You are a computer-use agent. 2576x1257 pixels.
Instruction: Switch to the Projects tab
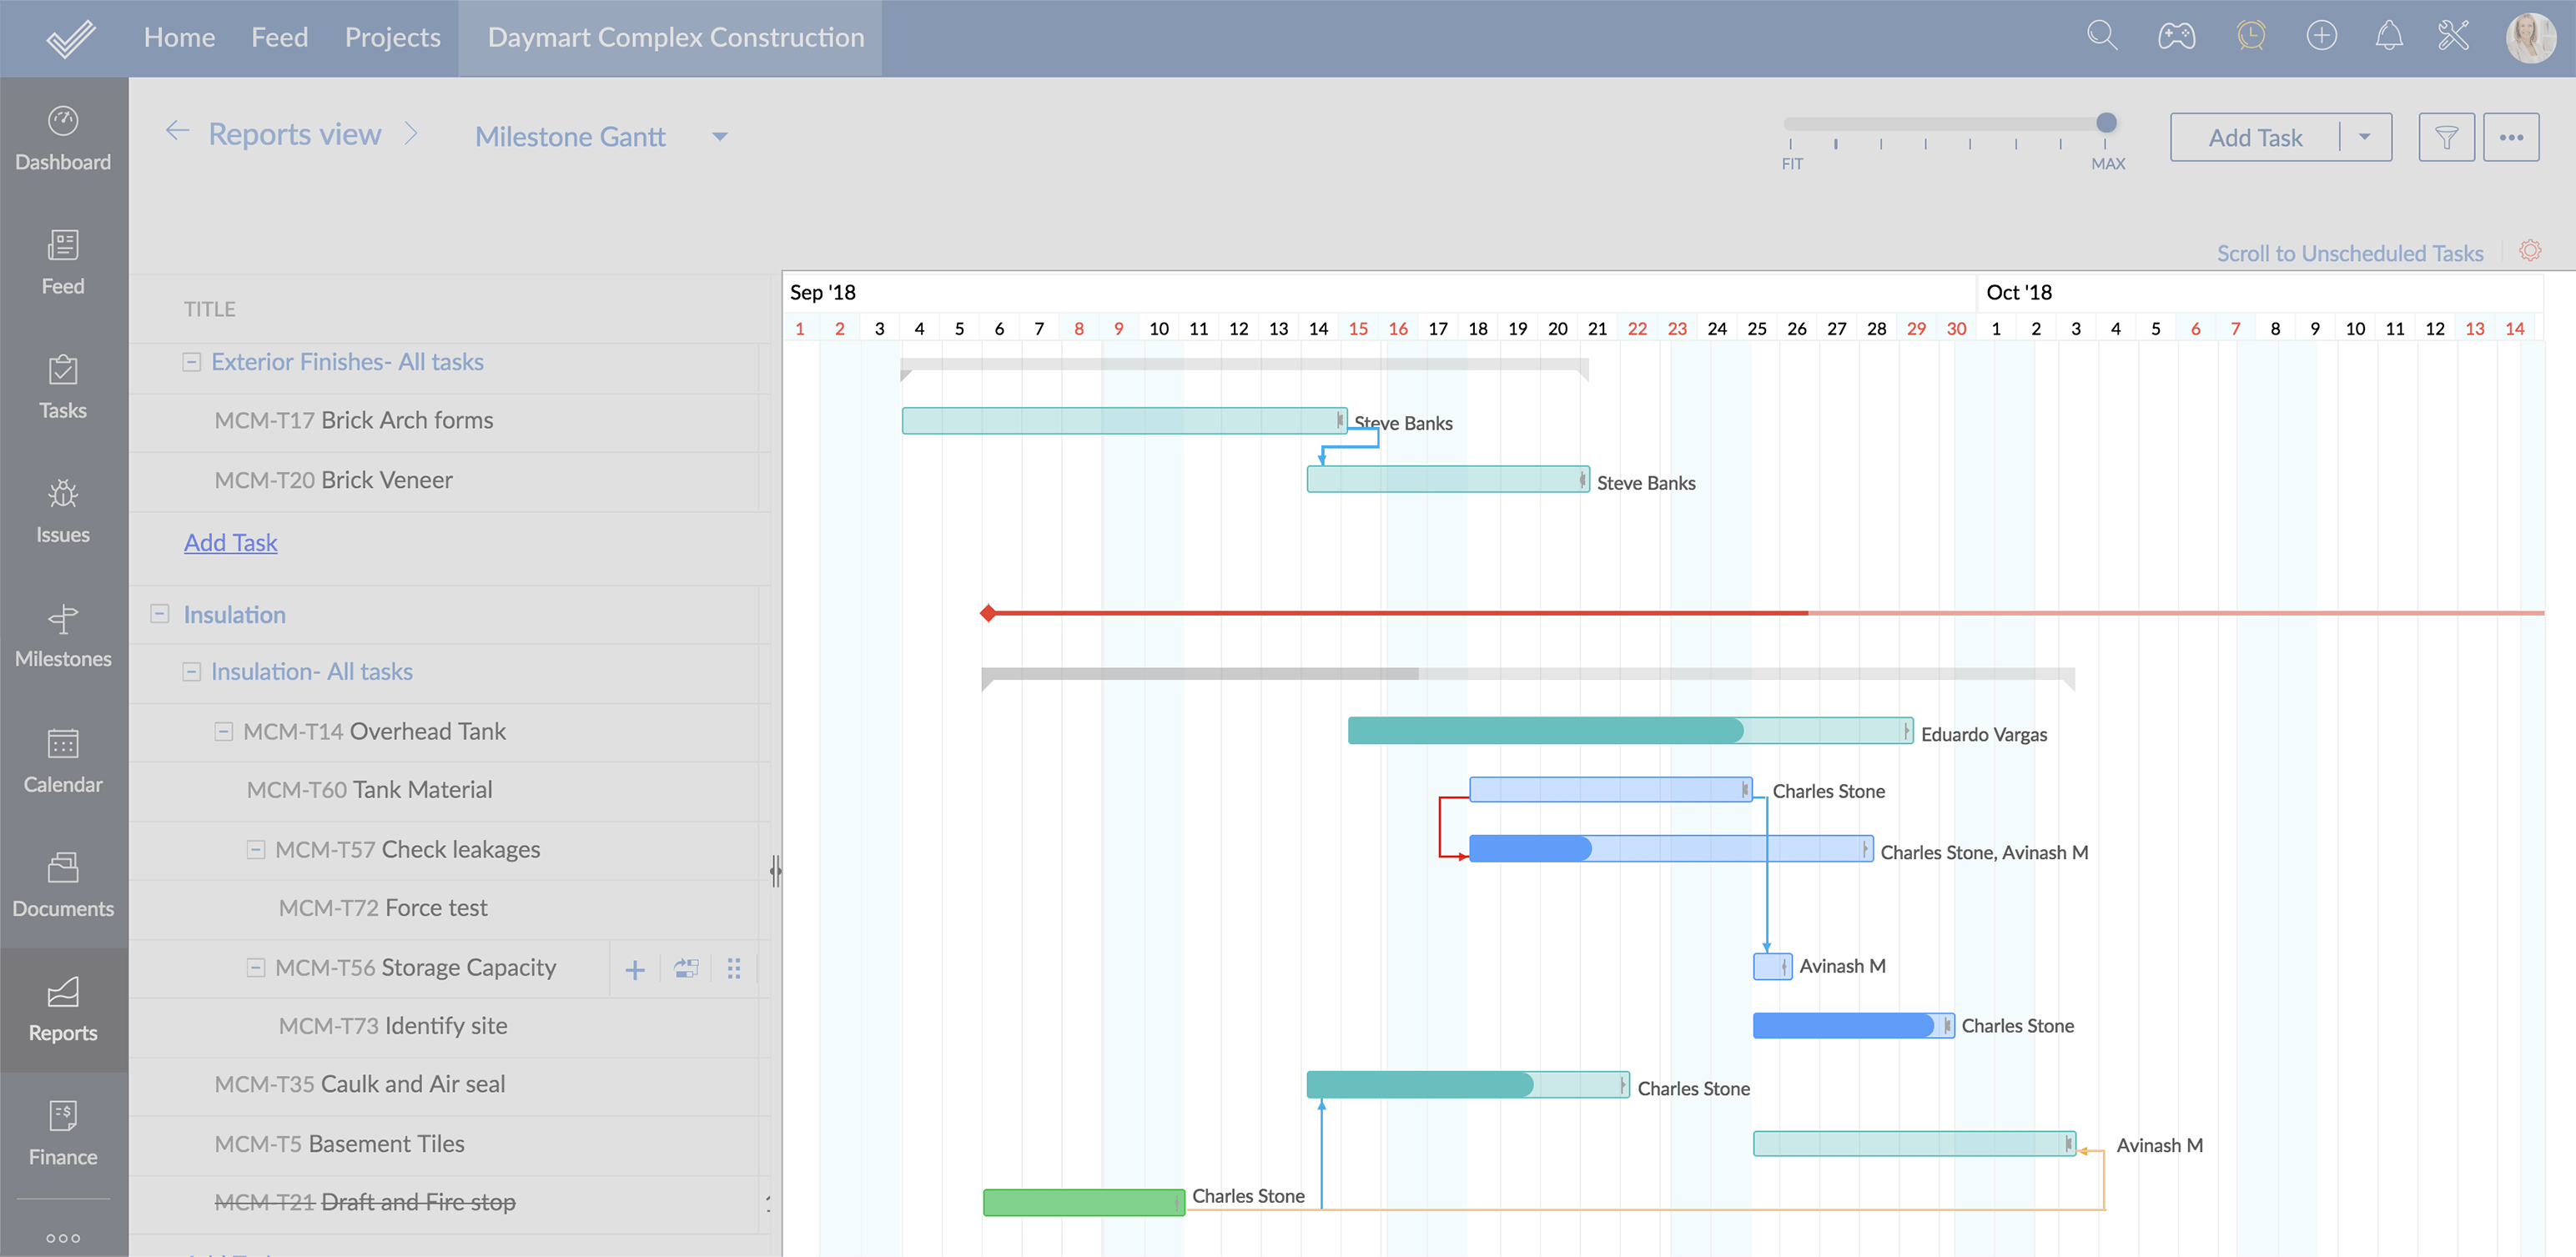392,37
